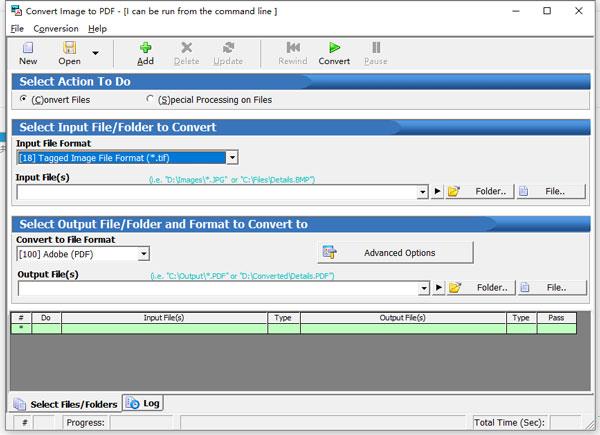Minimize the Convert Image to PDF window
Screen dimensions: 600x435
(516, 11)
